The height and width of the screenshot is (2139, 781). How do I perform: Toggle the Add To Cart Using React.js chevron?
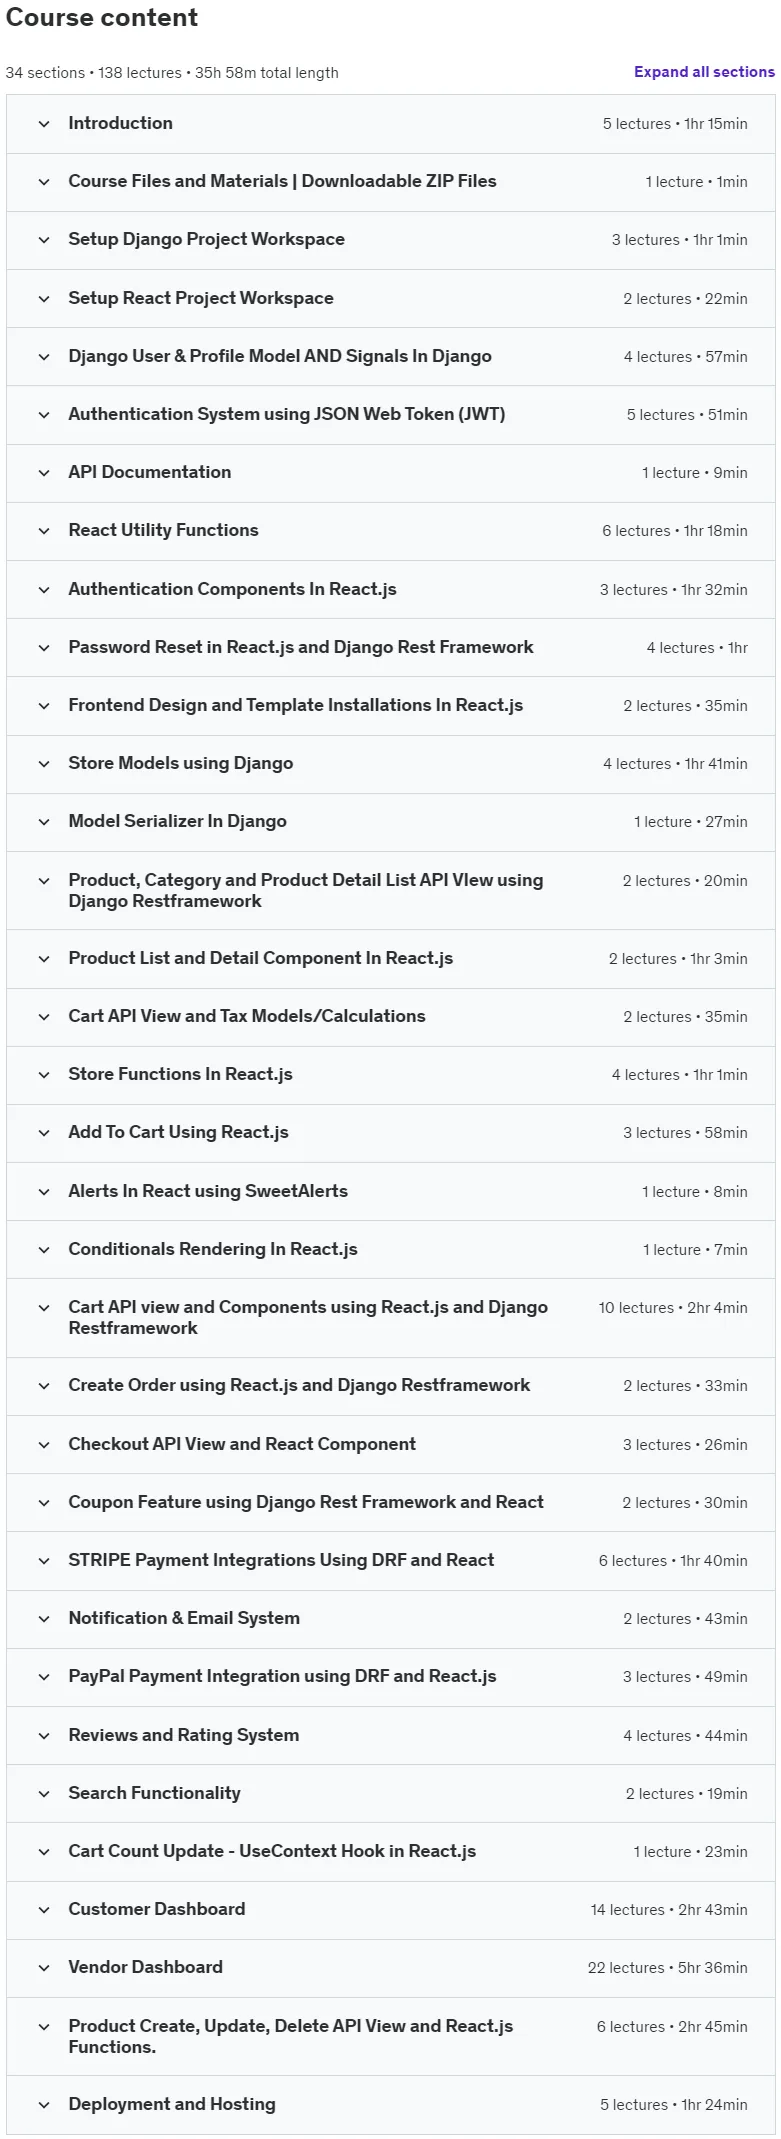[x=44, y=1133]
